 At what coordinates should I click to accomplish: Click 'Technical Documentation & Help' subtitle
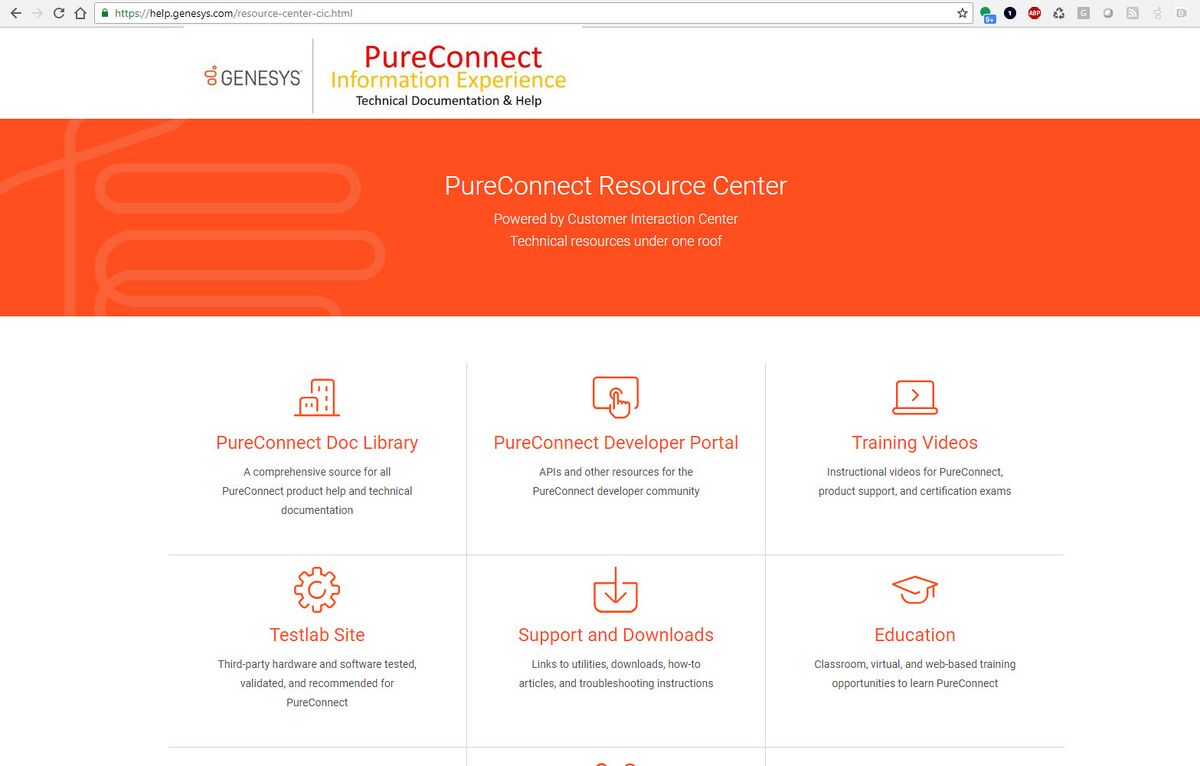click(x=449, y=101)
